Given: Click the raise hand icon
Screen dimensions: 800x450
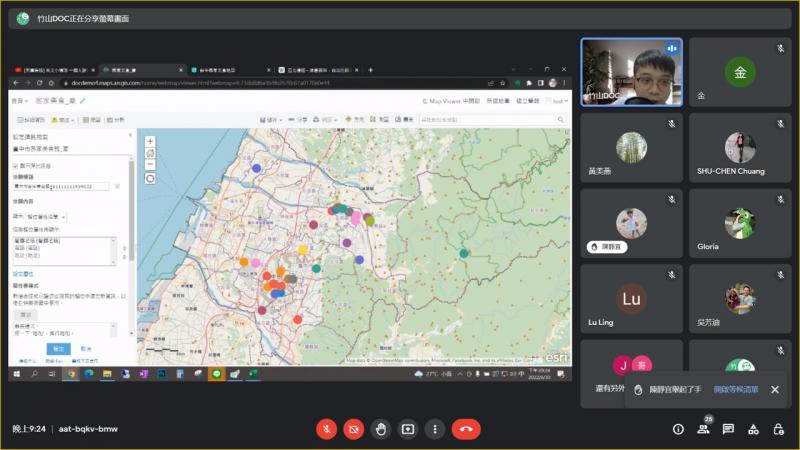Looking at the screenshot, I should click(380, 429).
